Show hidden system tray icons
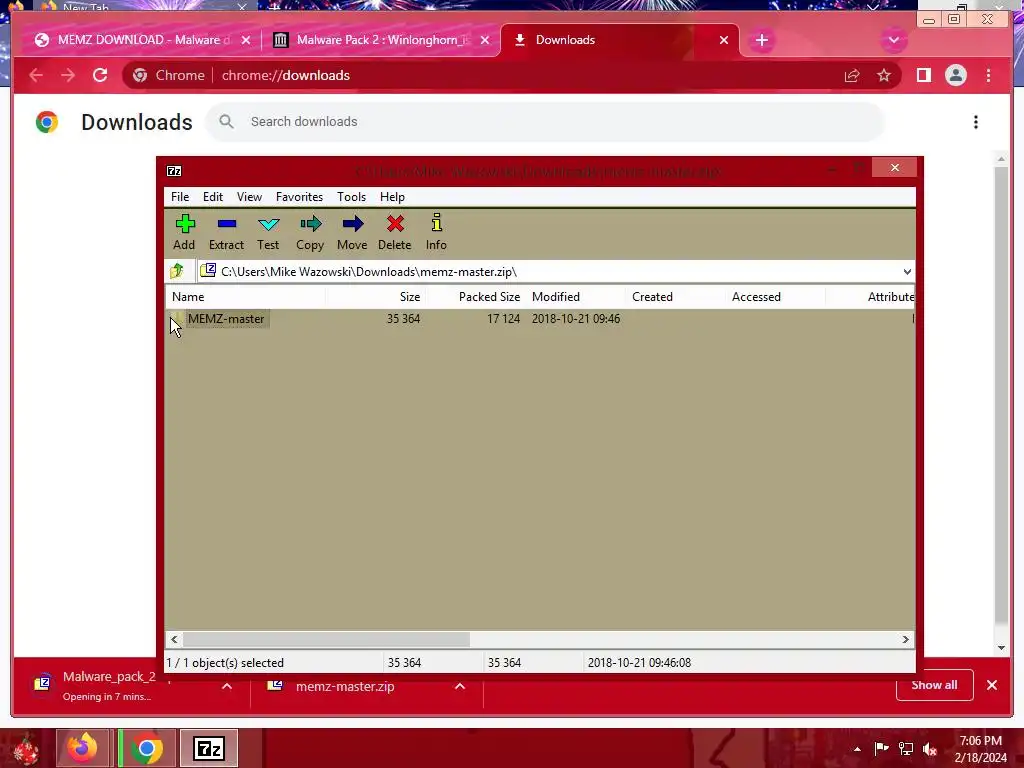Image resolution: width=1024 pixels, height=768 pixels. pyautogui.click(x=857, y=749)
